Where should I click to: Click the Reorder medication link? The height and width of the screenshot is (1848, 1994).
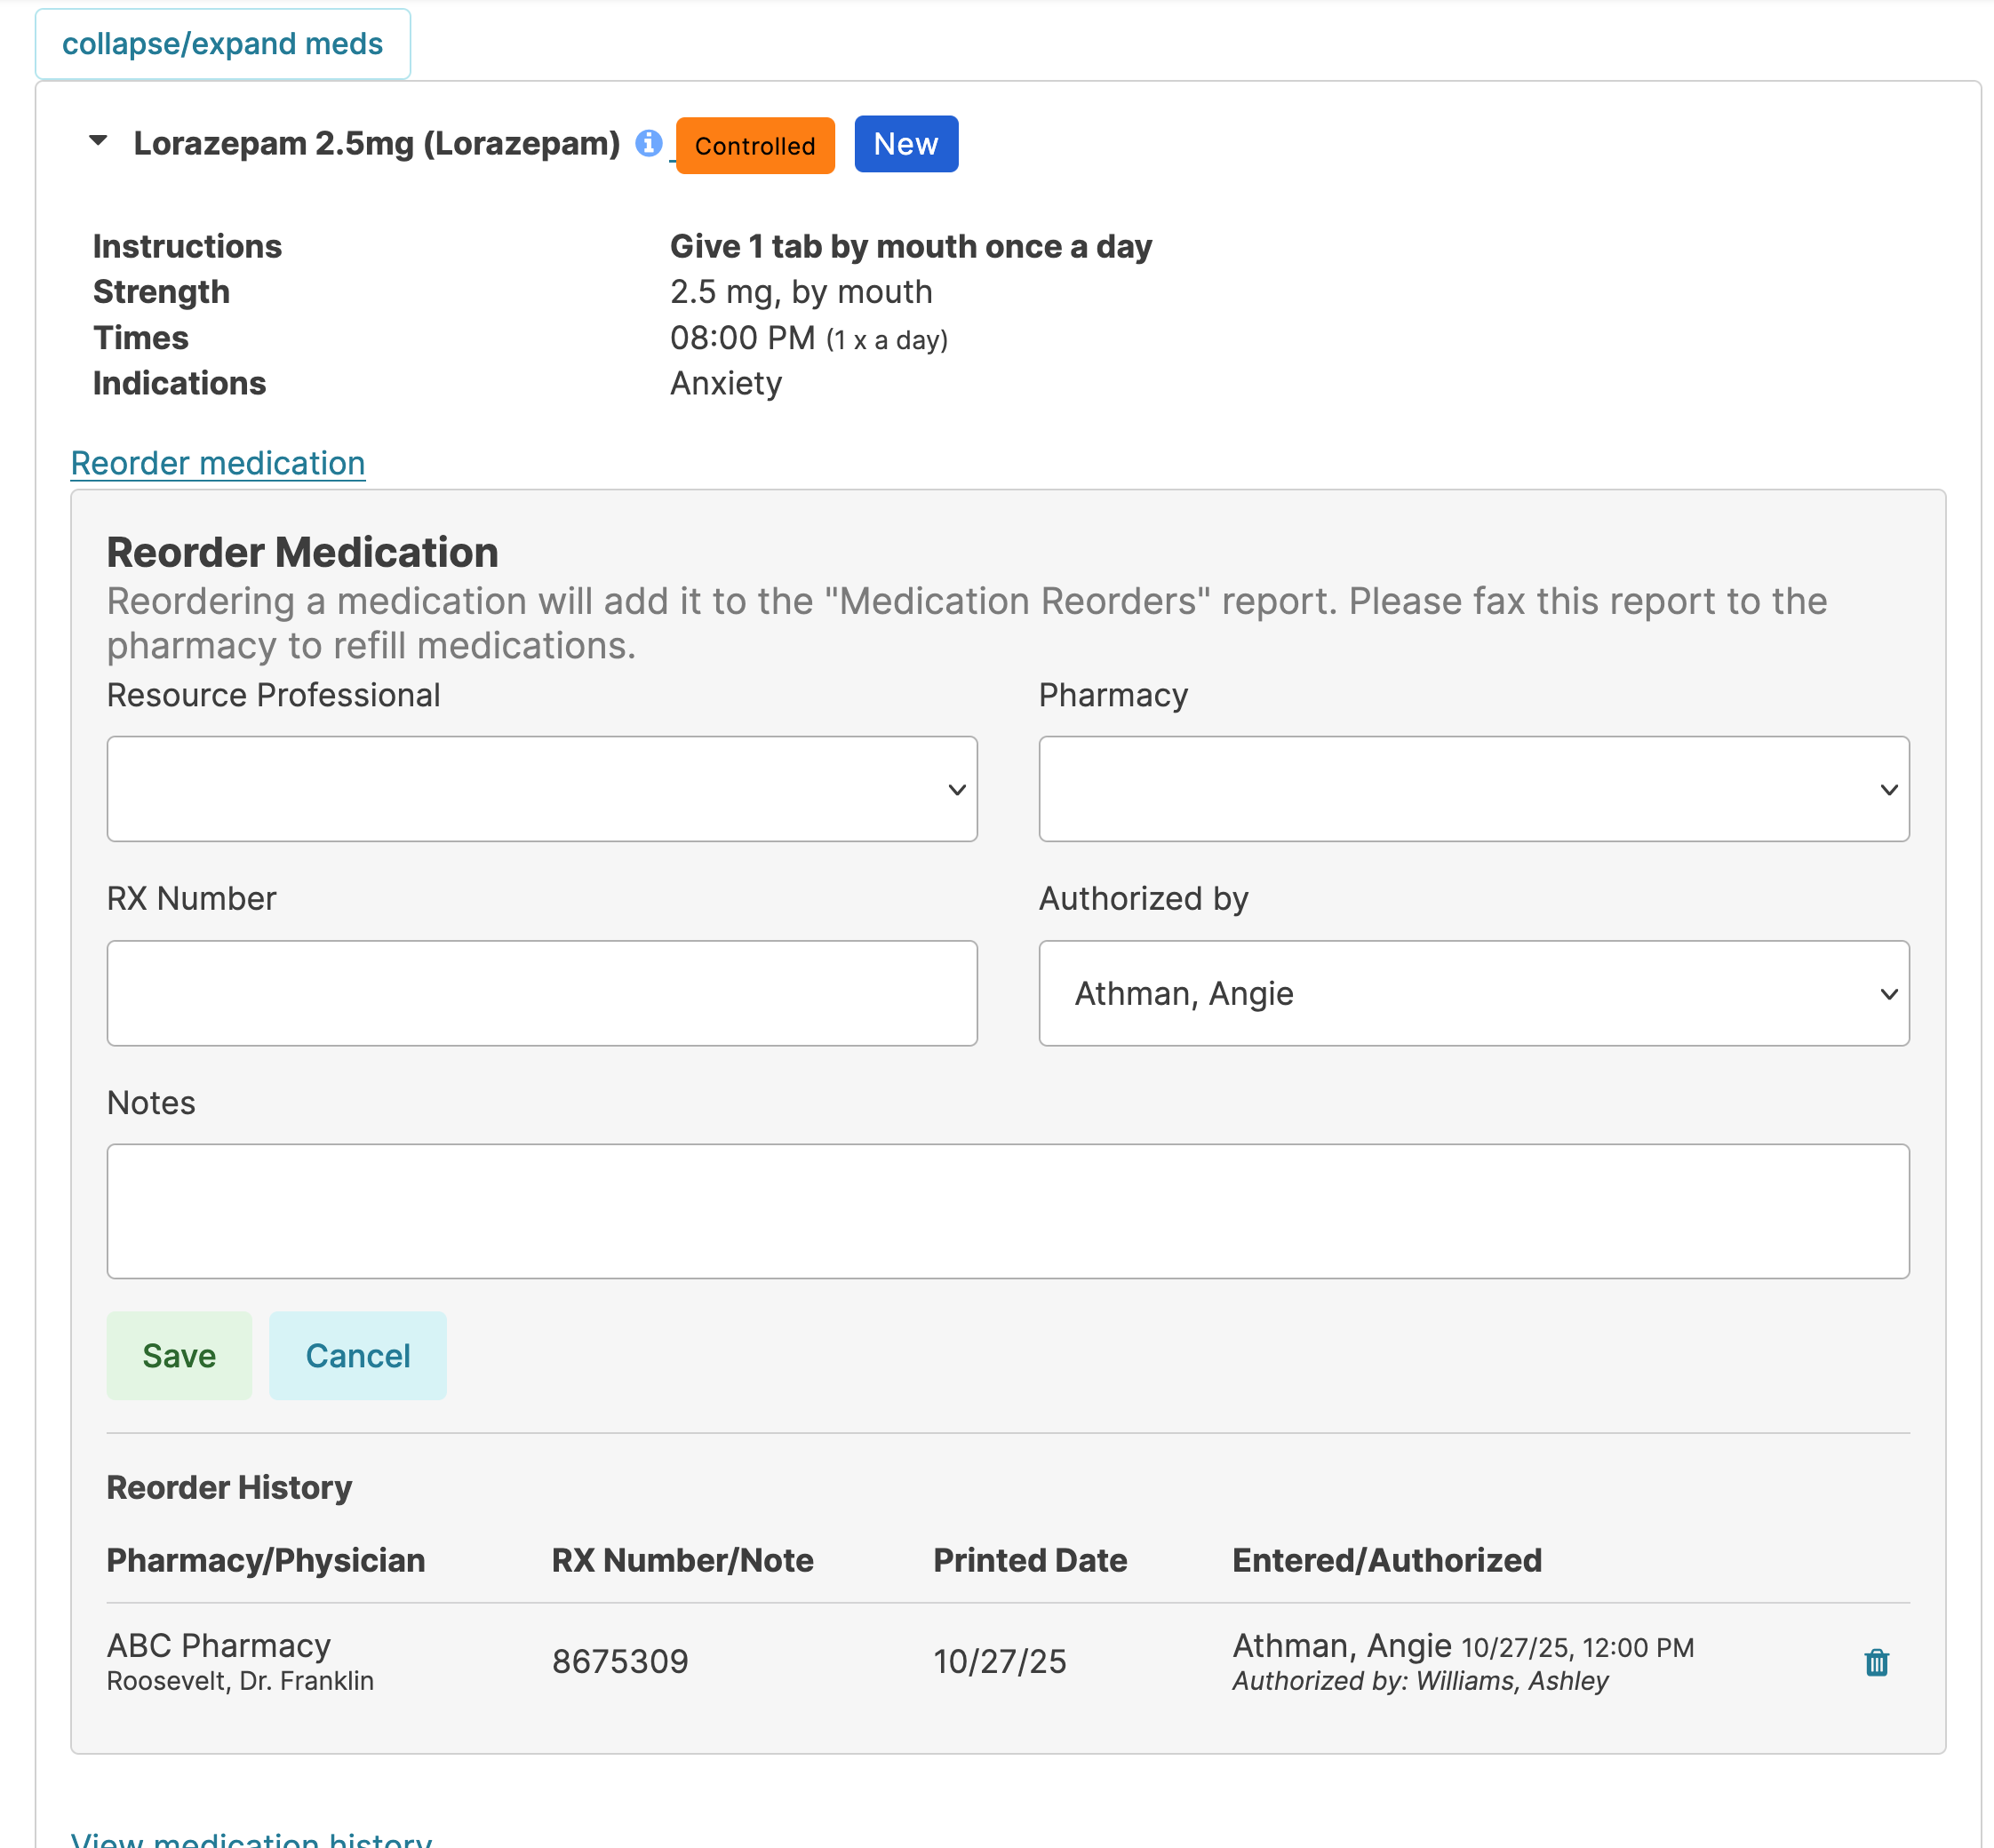217,463
